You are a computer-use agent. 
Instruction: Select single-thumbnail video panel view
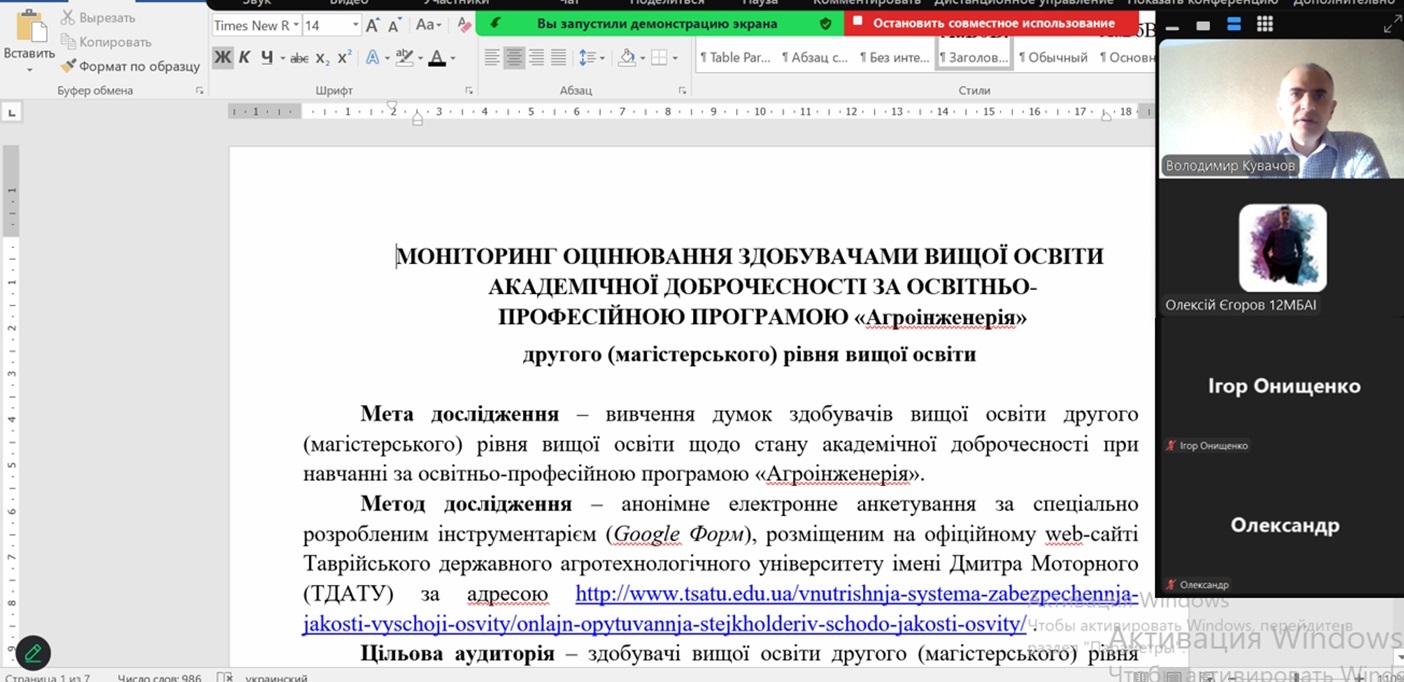tap(1203, 25)
